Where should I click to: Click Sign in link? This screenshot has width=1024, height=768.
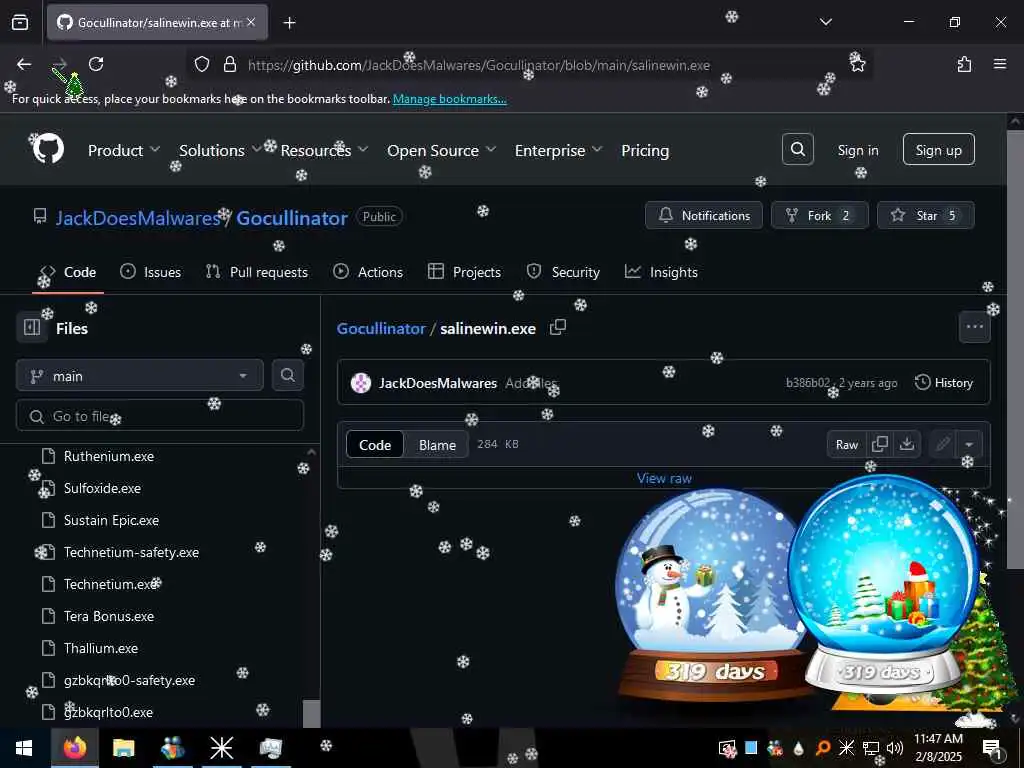tap(857, 150)
